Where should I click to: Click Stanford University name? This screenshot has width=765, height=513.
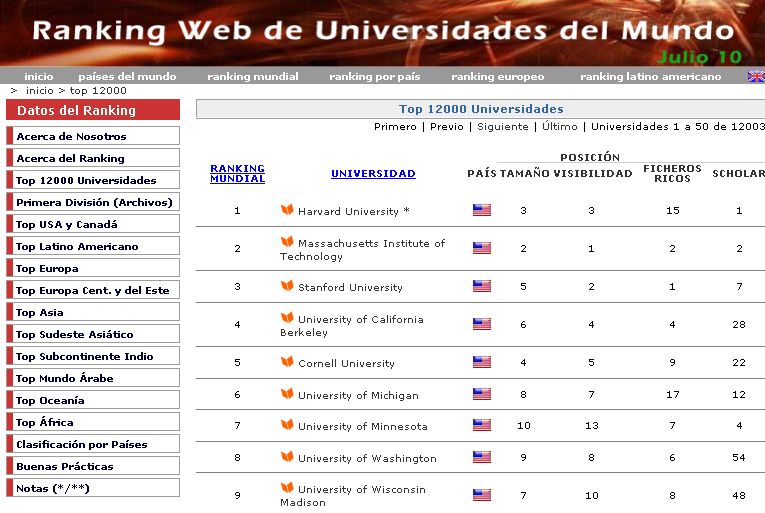[350, 287]
